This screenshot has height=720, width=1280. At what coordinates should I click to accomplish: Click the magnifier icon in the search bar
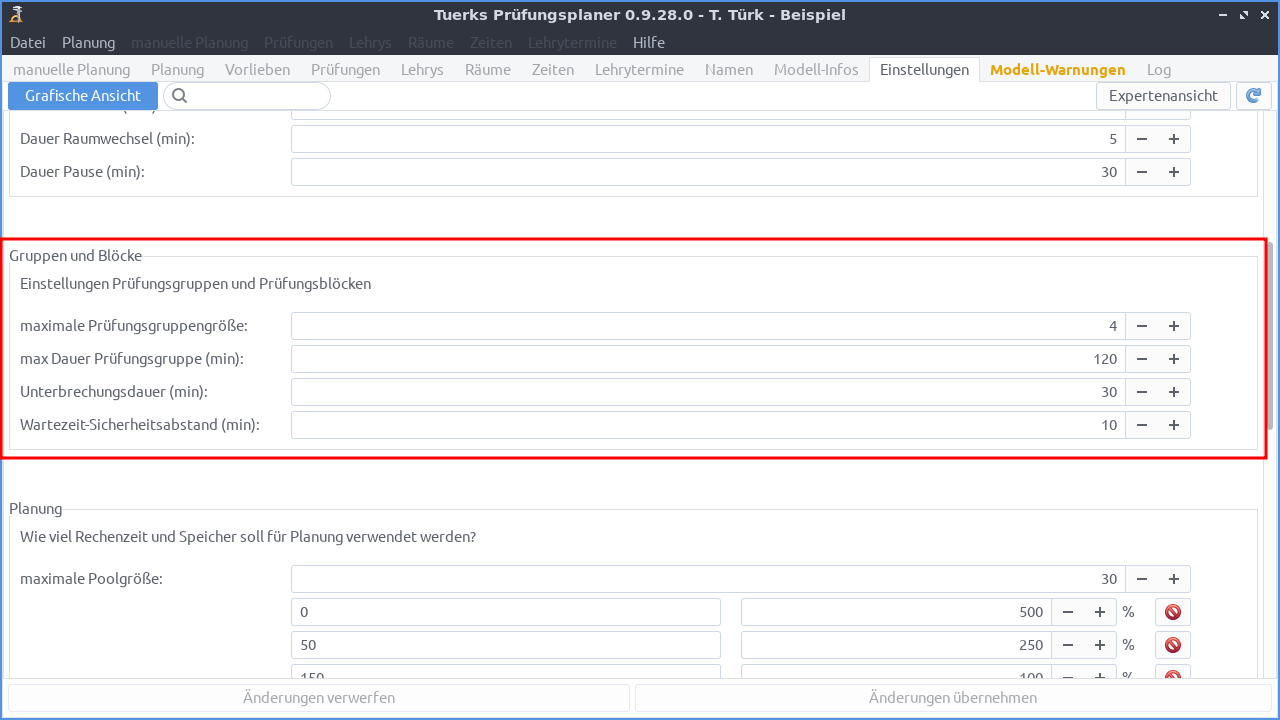coord(179,95)
